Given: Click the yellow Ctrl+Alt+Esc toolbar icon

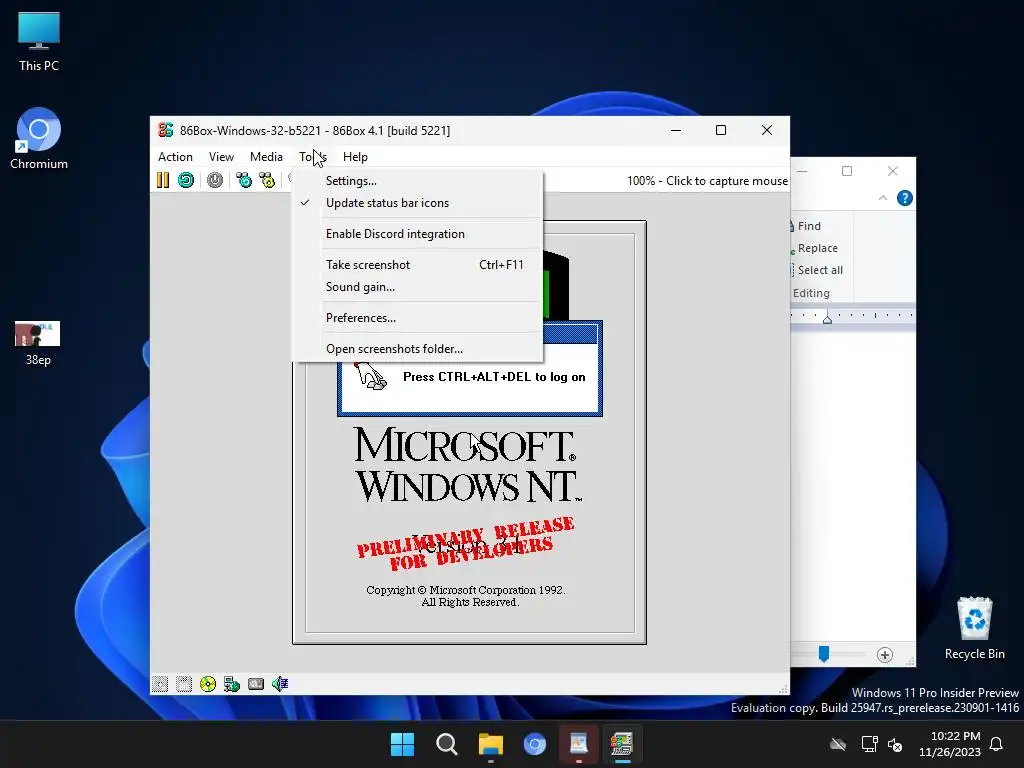Looking at the screenshot, I should pyautogui.click(x=267, y=180).
